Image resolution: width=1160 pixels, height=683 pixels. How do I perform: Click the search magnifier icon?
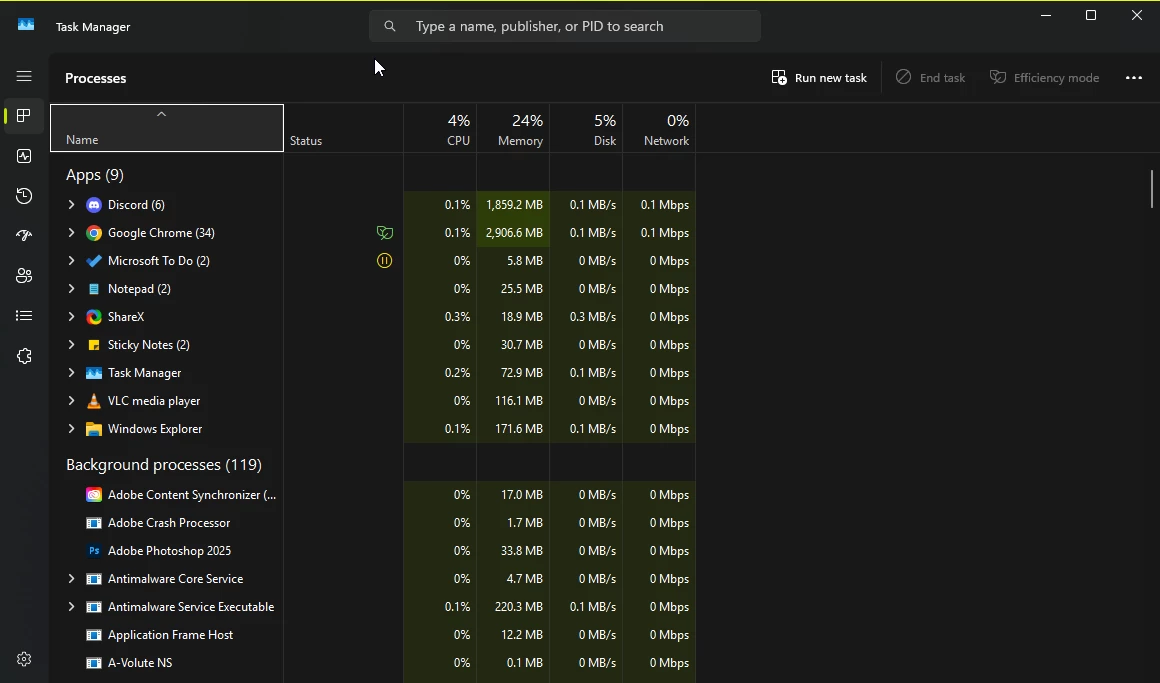point(390,27)
